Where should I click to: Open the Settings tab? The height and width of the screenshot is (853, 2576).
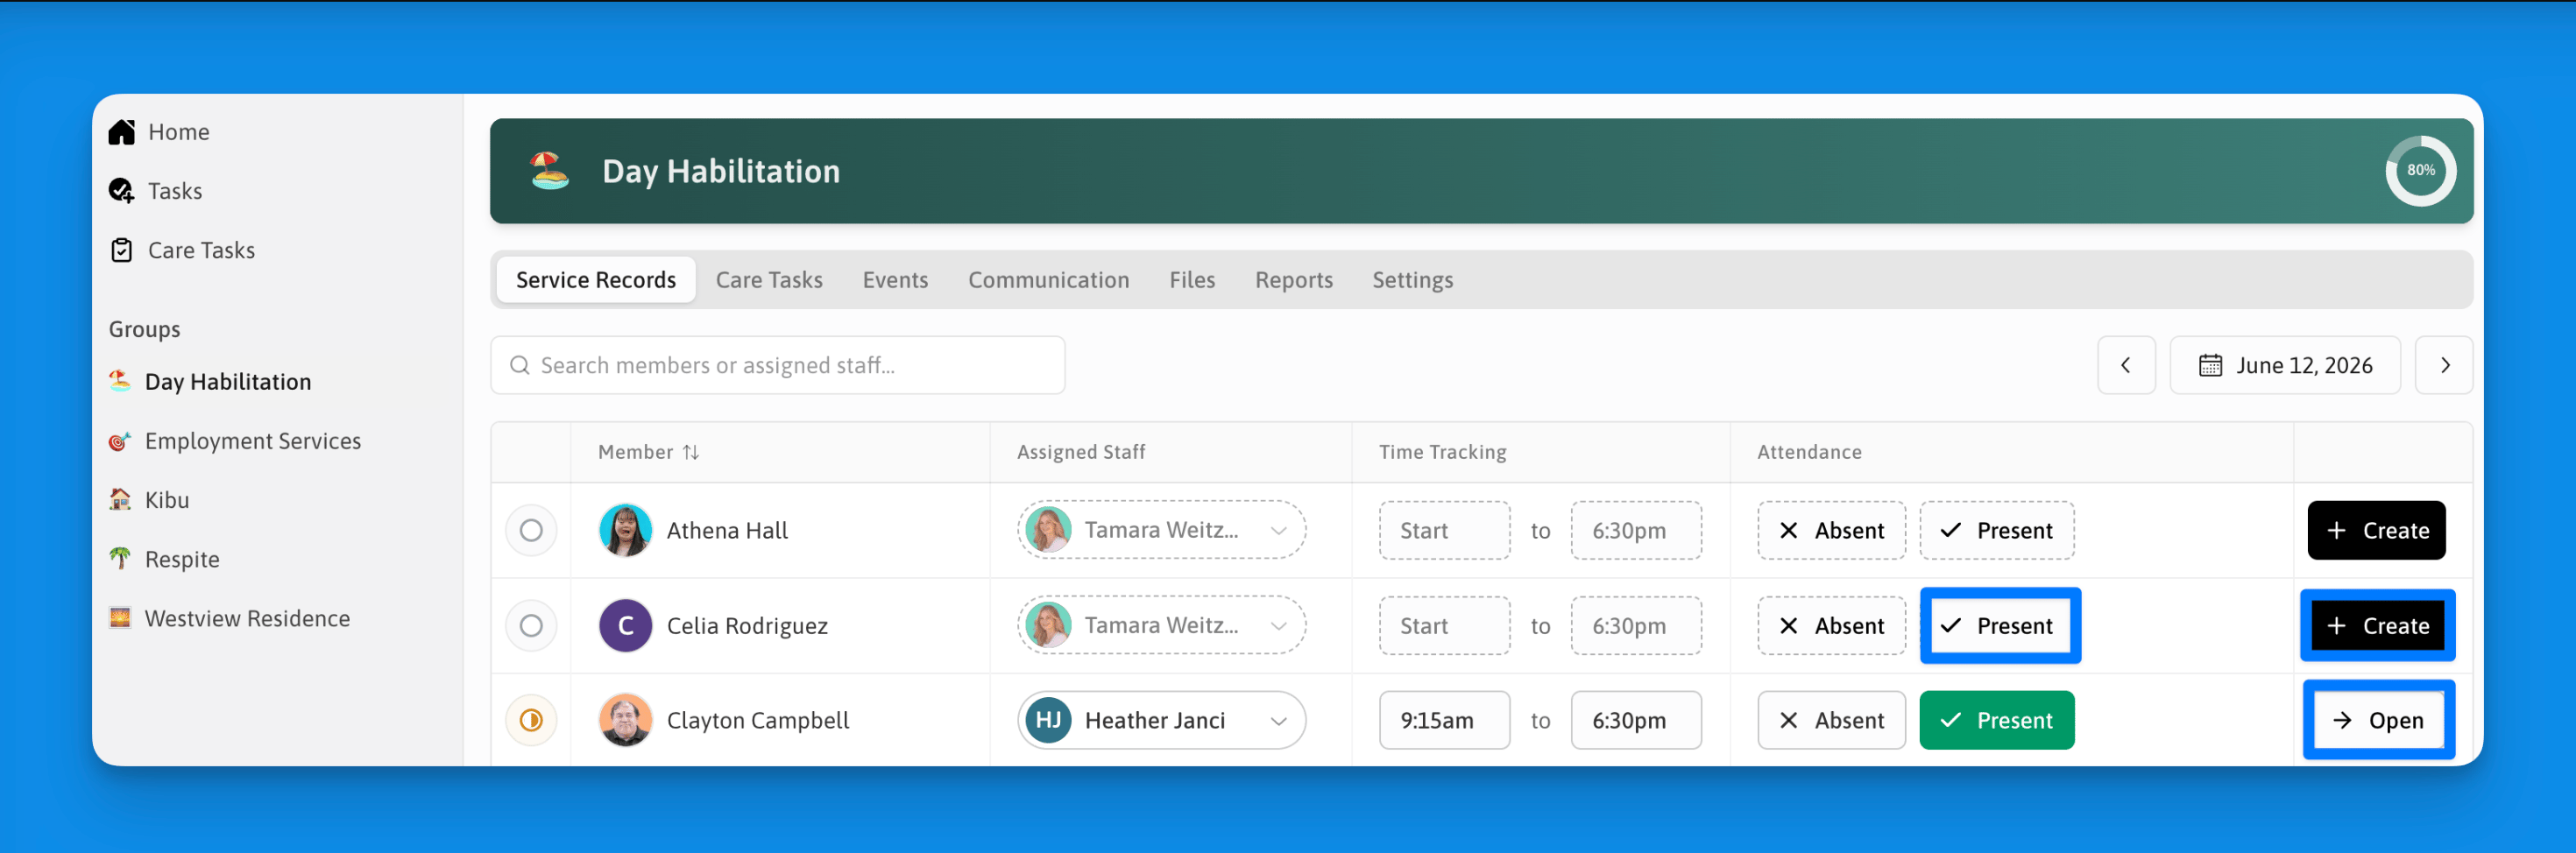(x=1412, y=280)
